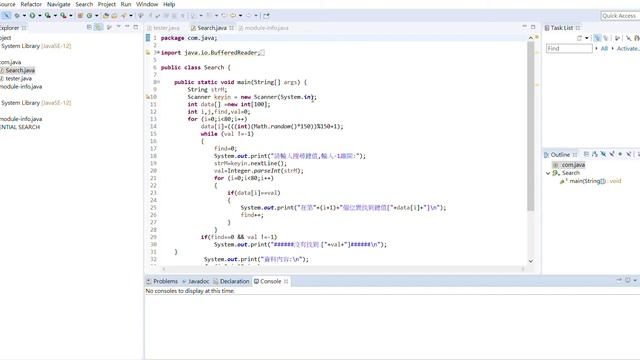640x360 pixels.
Task: Switch to the Javadoc tab
Action: pos(196,281)
